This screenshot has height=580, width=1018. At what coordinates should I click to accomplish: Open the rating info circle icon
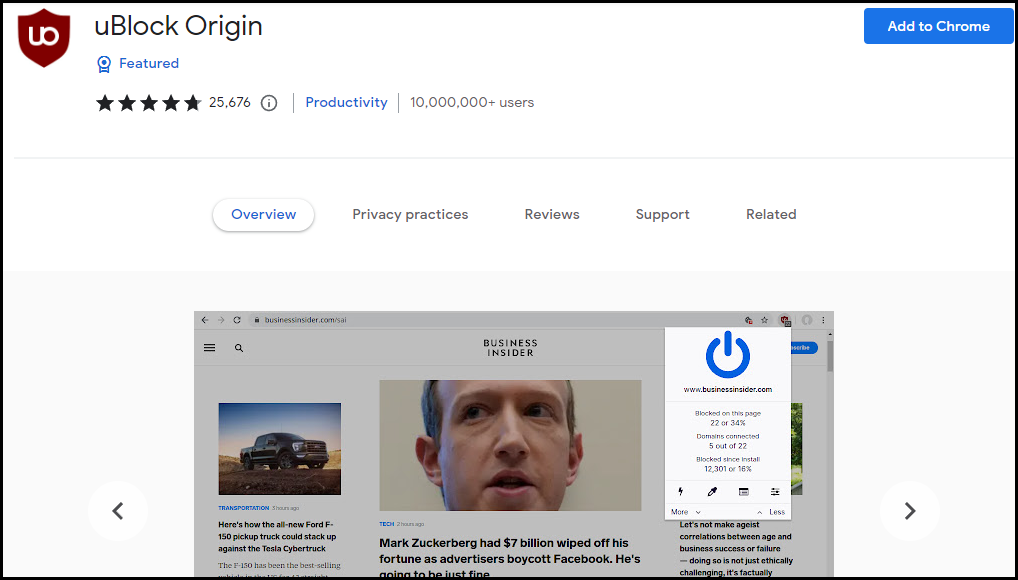(269, 103)
